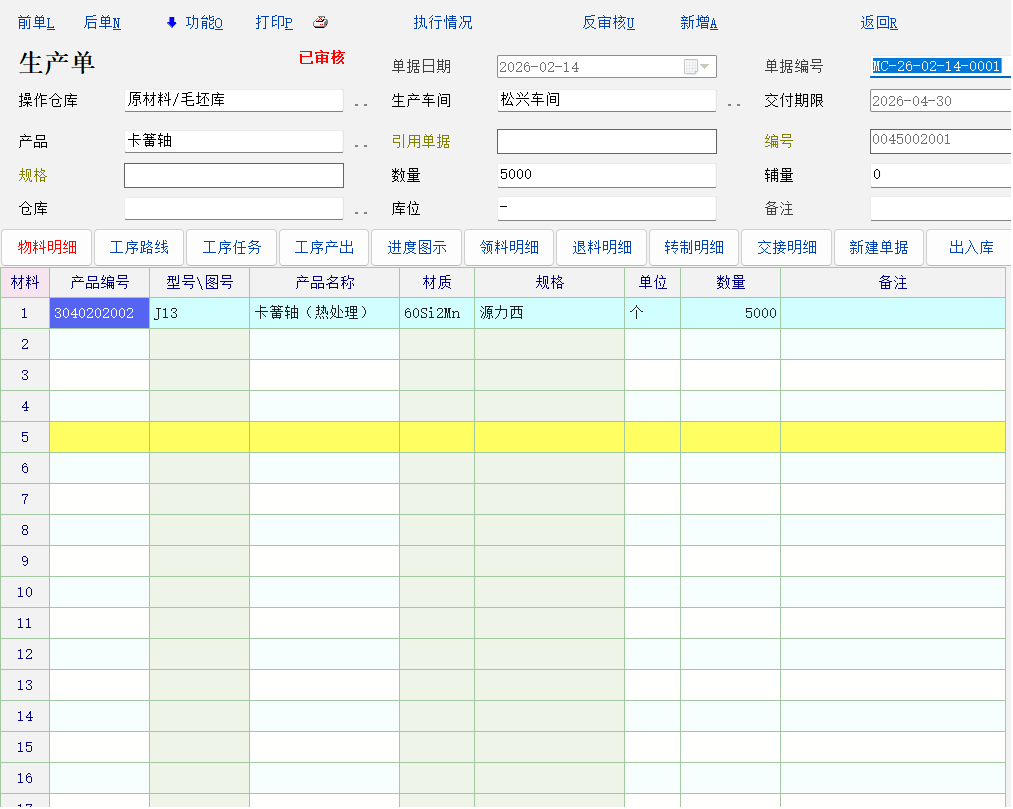Open lookup dots beside 仓库 field
The image size is (1013, 809).
click(361, 212)
